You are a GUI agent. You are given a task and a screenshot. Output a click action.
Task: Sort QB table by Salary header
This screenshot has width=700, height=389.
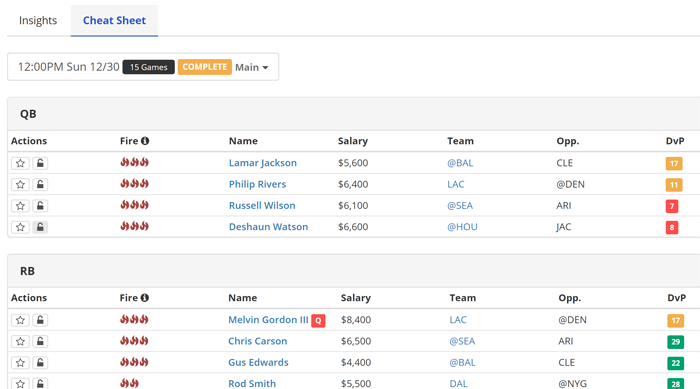point(353,141)
